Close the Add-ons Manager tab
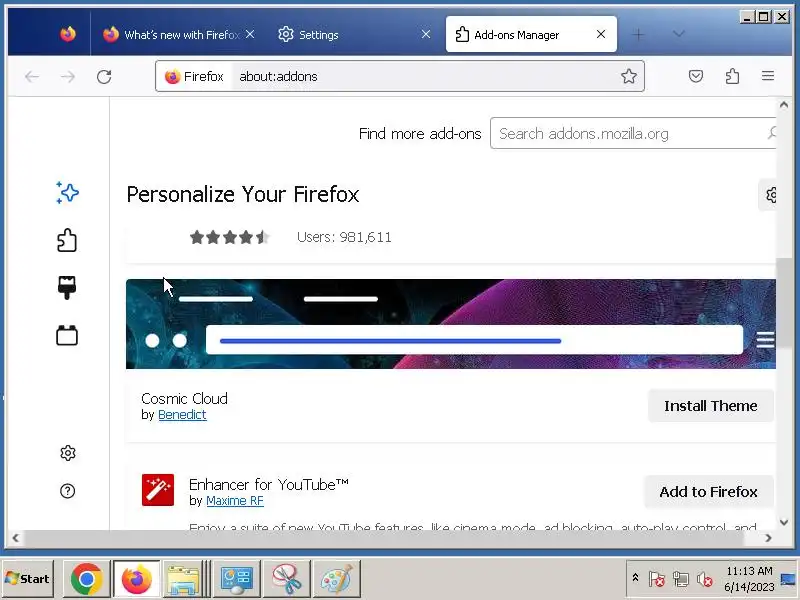This screenshot has height=600, width=800. click(601, 34)
